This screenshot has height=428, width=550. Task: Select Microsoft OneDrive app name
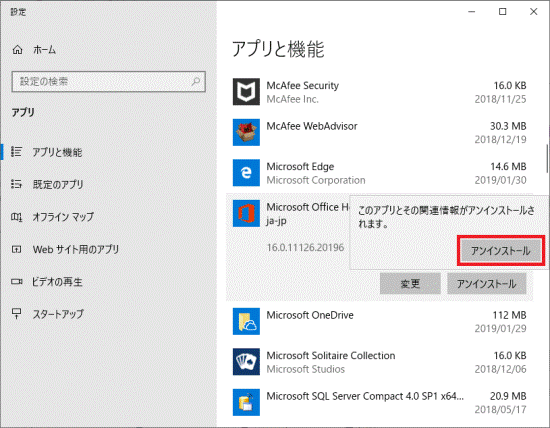(x=310, y=315)
